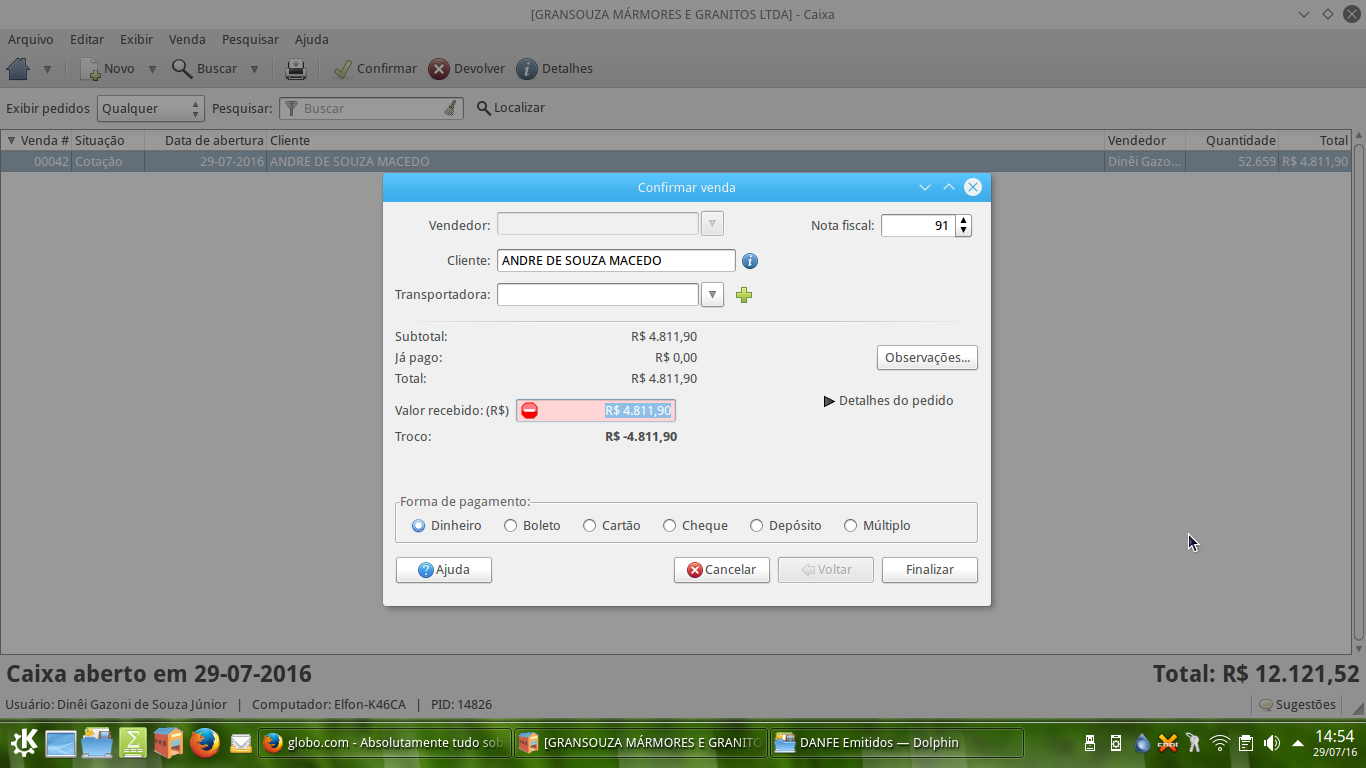Click the Cliente name field

tap(616, 260)
